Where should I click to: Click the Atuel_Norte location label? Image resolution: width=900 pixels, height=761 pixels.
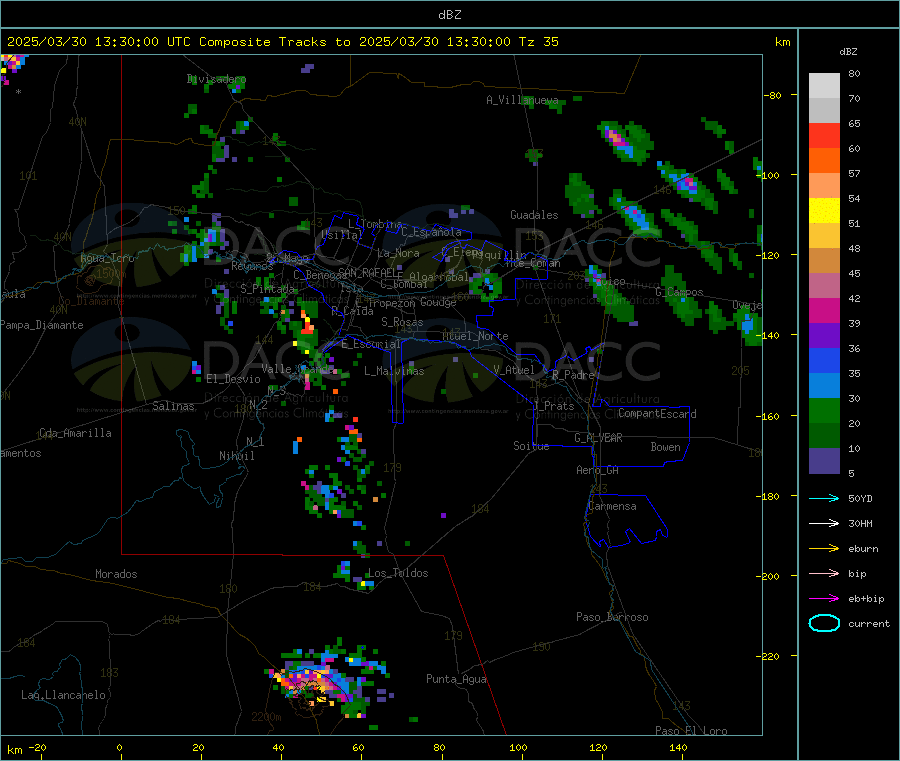[475, 336]
